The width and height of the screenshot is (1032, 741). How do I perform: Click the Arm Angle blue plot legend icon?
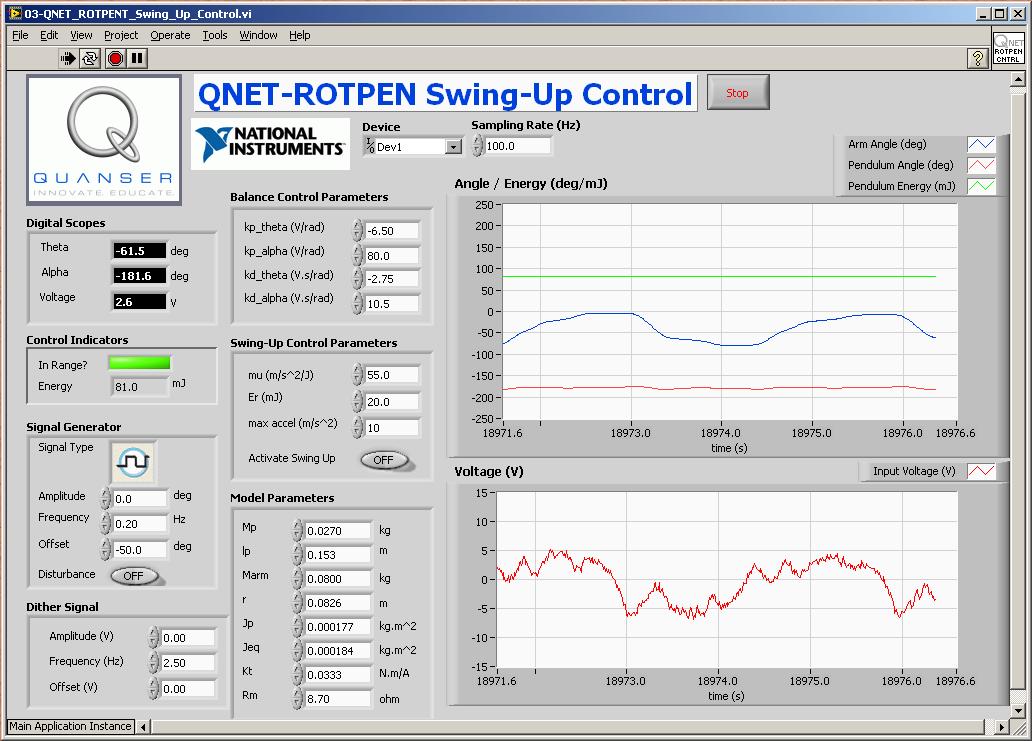[x=981, y=144]
